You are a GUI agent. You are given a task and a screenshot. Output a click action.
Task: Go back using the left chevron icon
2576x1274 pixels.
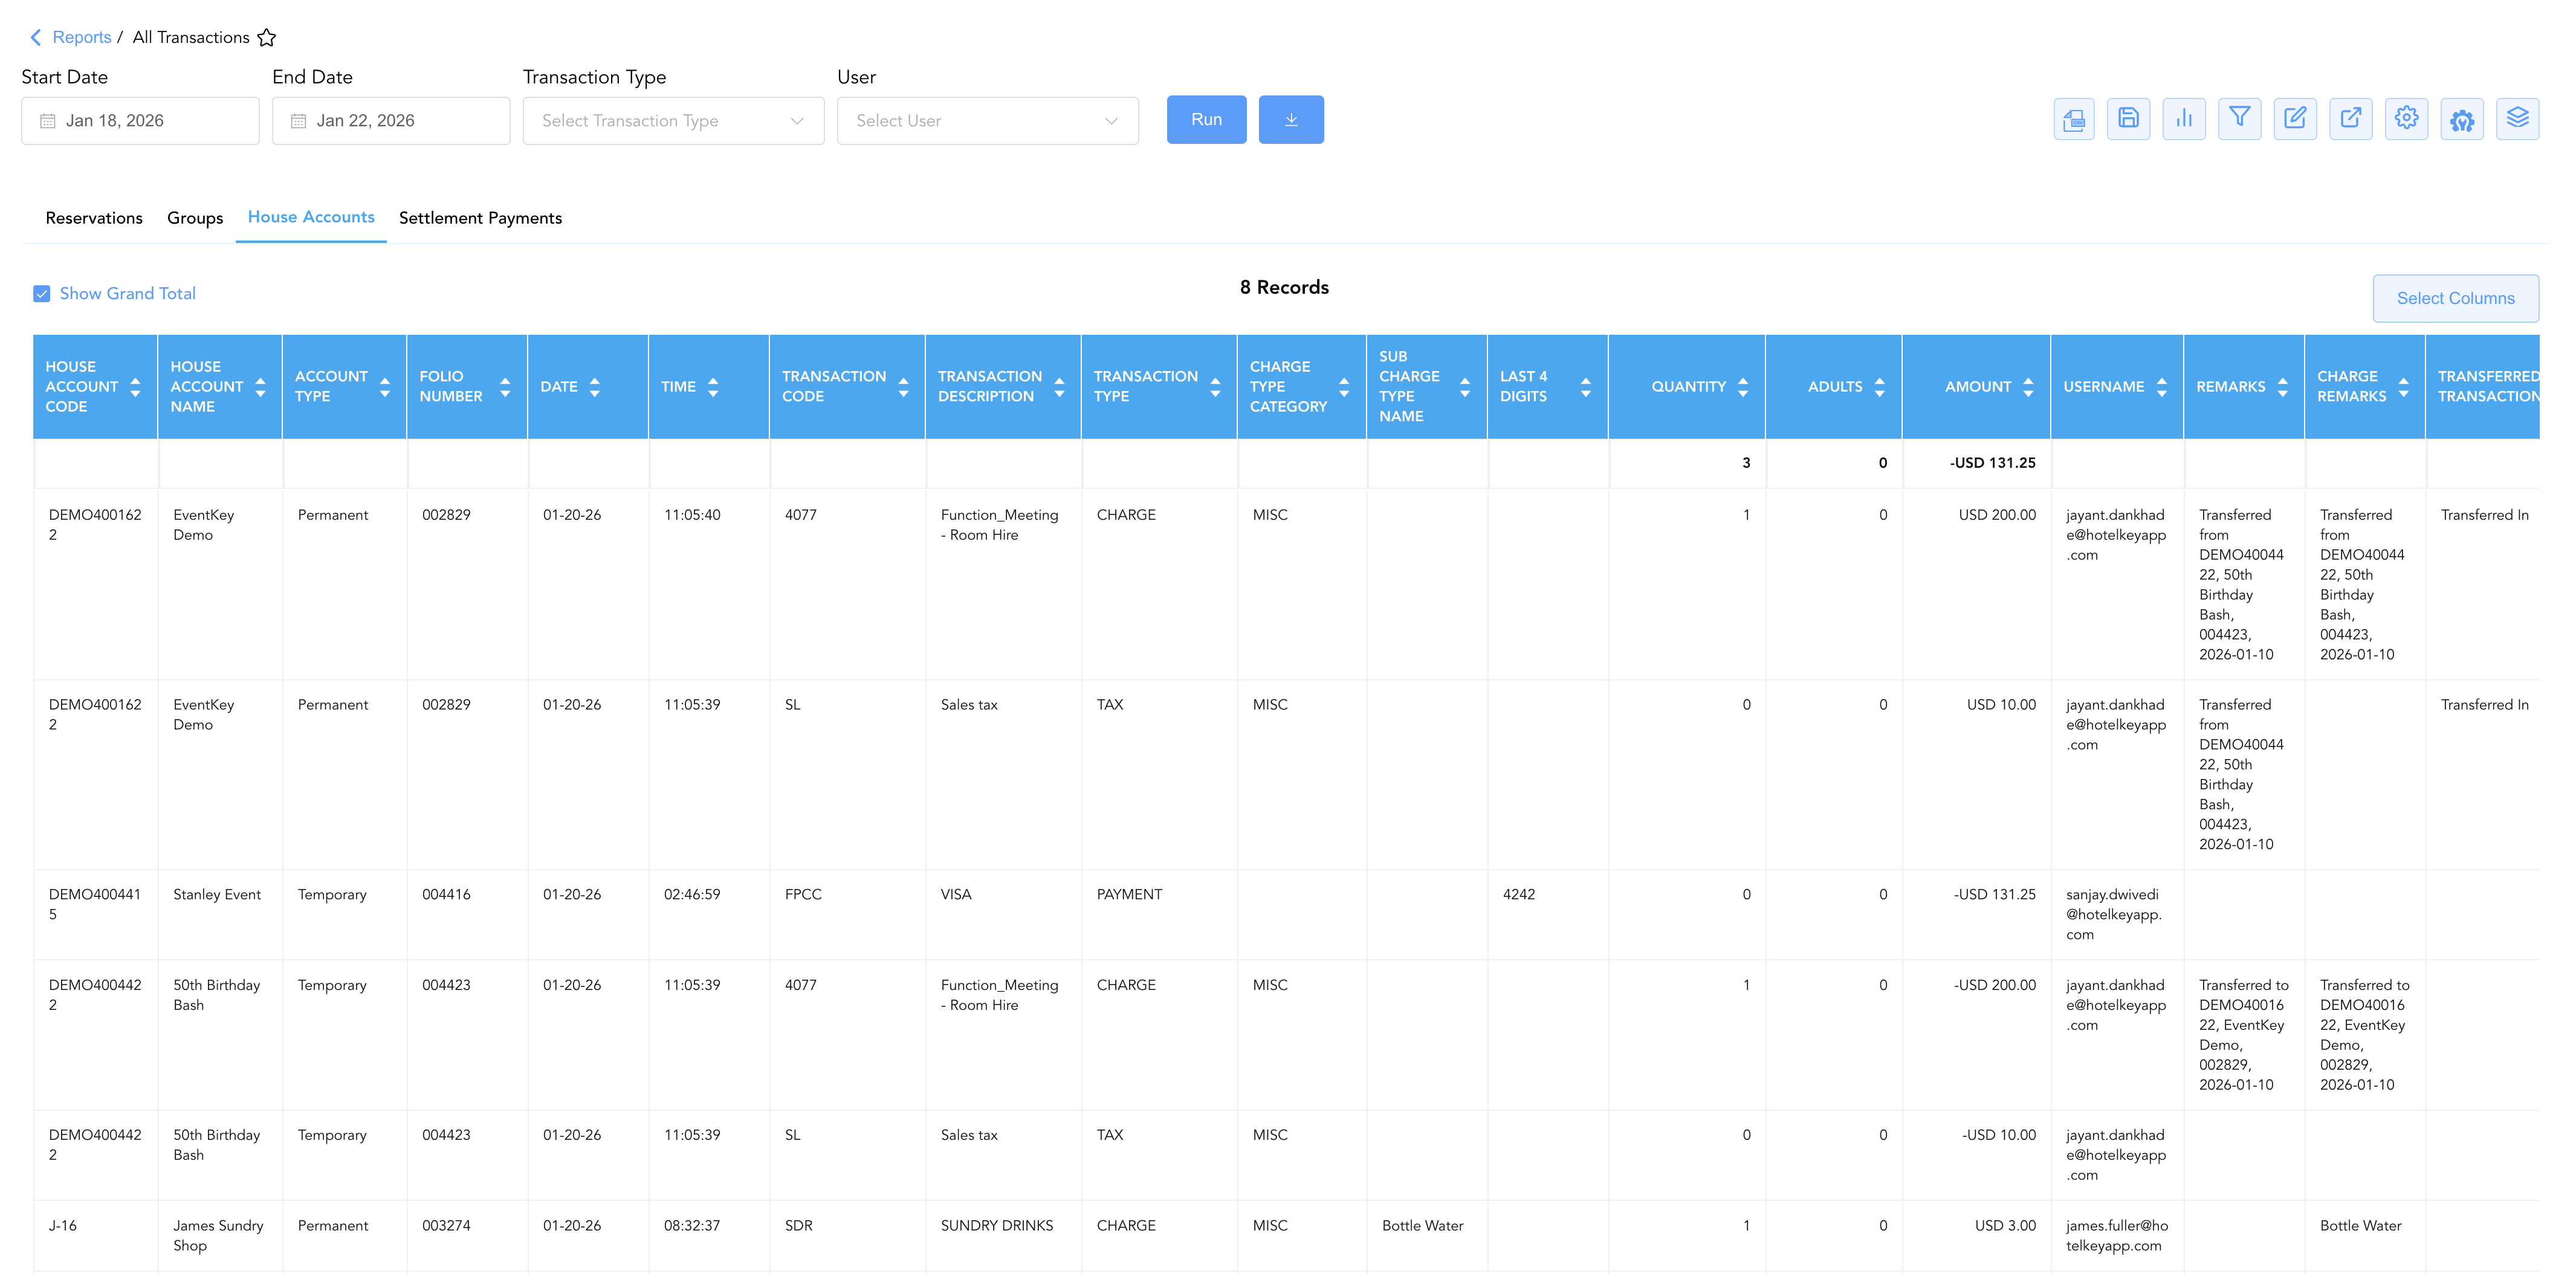(36, 38)
